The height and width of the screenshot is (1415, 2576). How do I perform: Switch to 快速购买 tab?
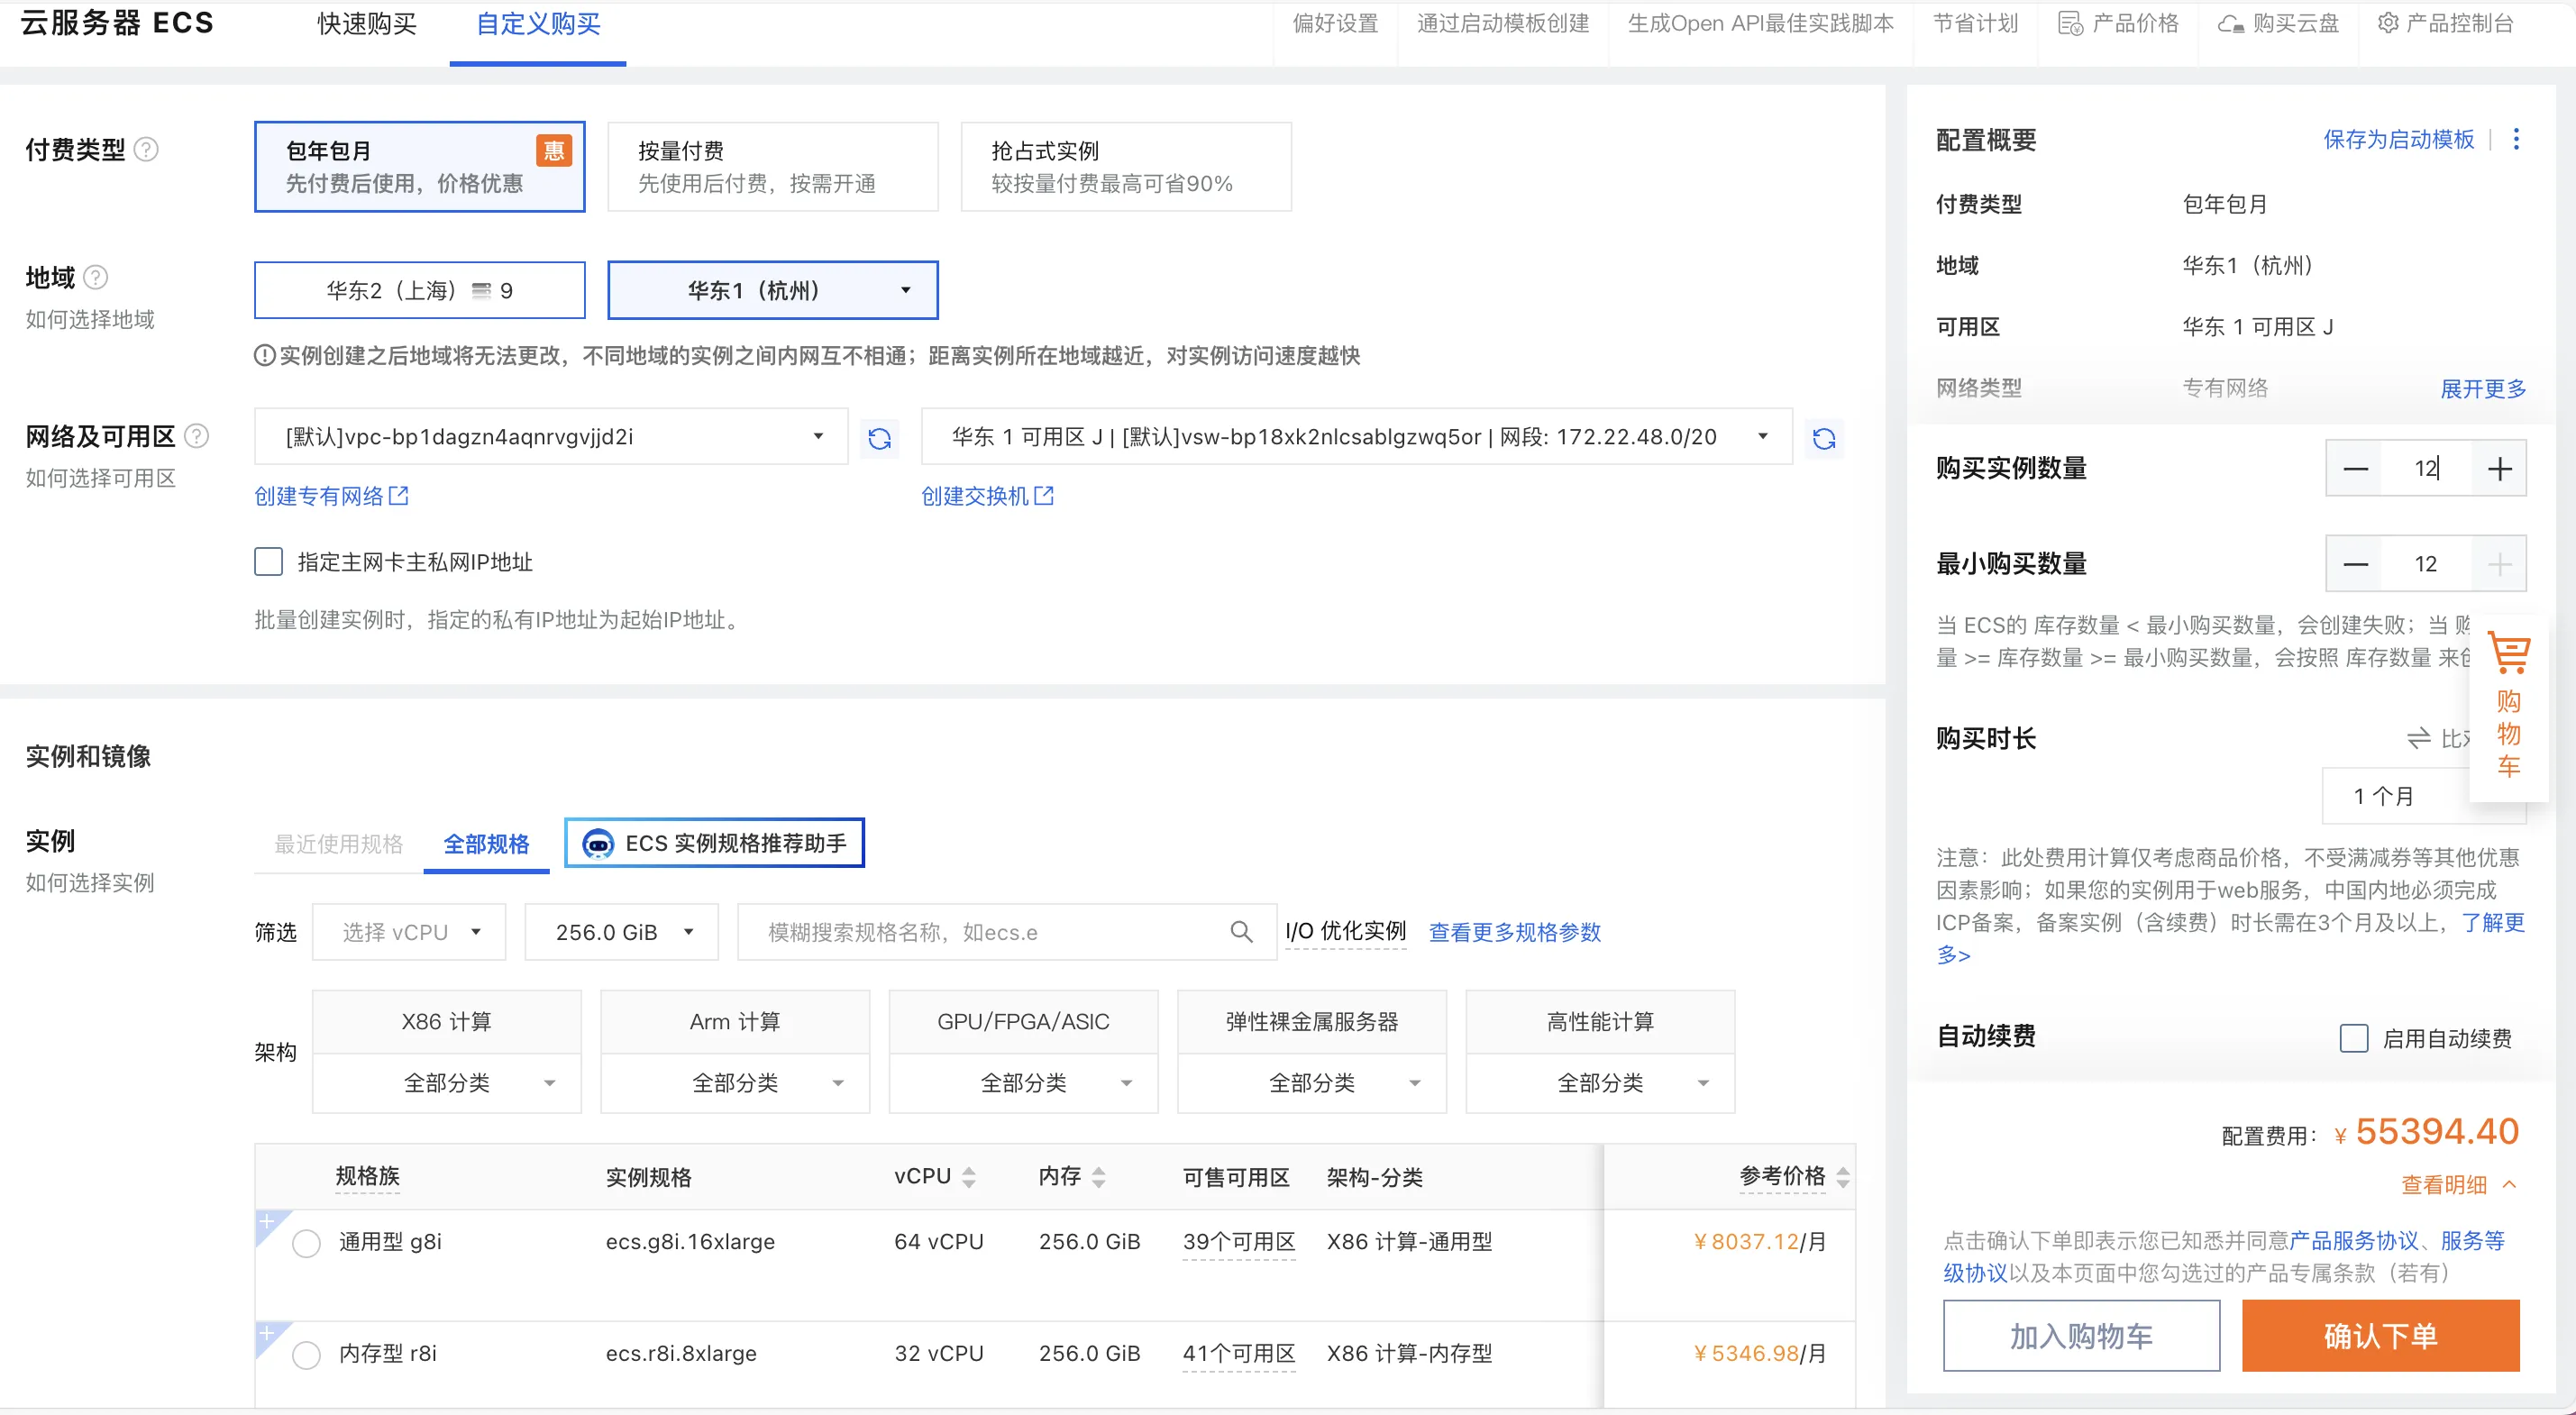pyautogui.click(x=366, y=24)
